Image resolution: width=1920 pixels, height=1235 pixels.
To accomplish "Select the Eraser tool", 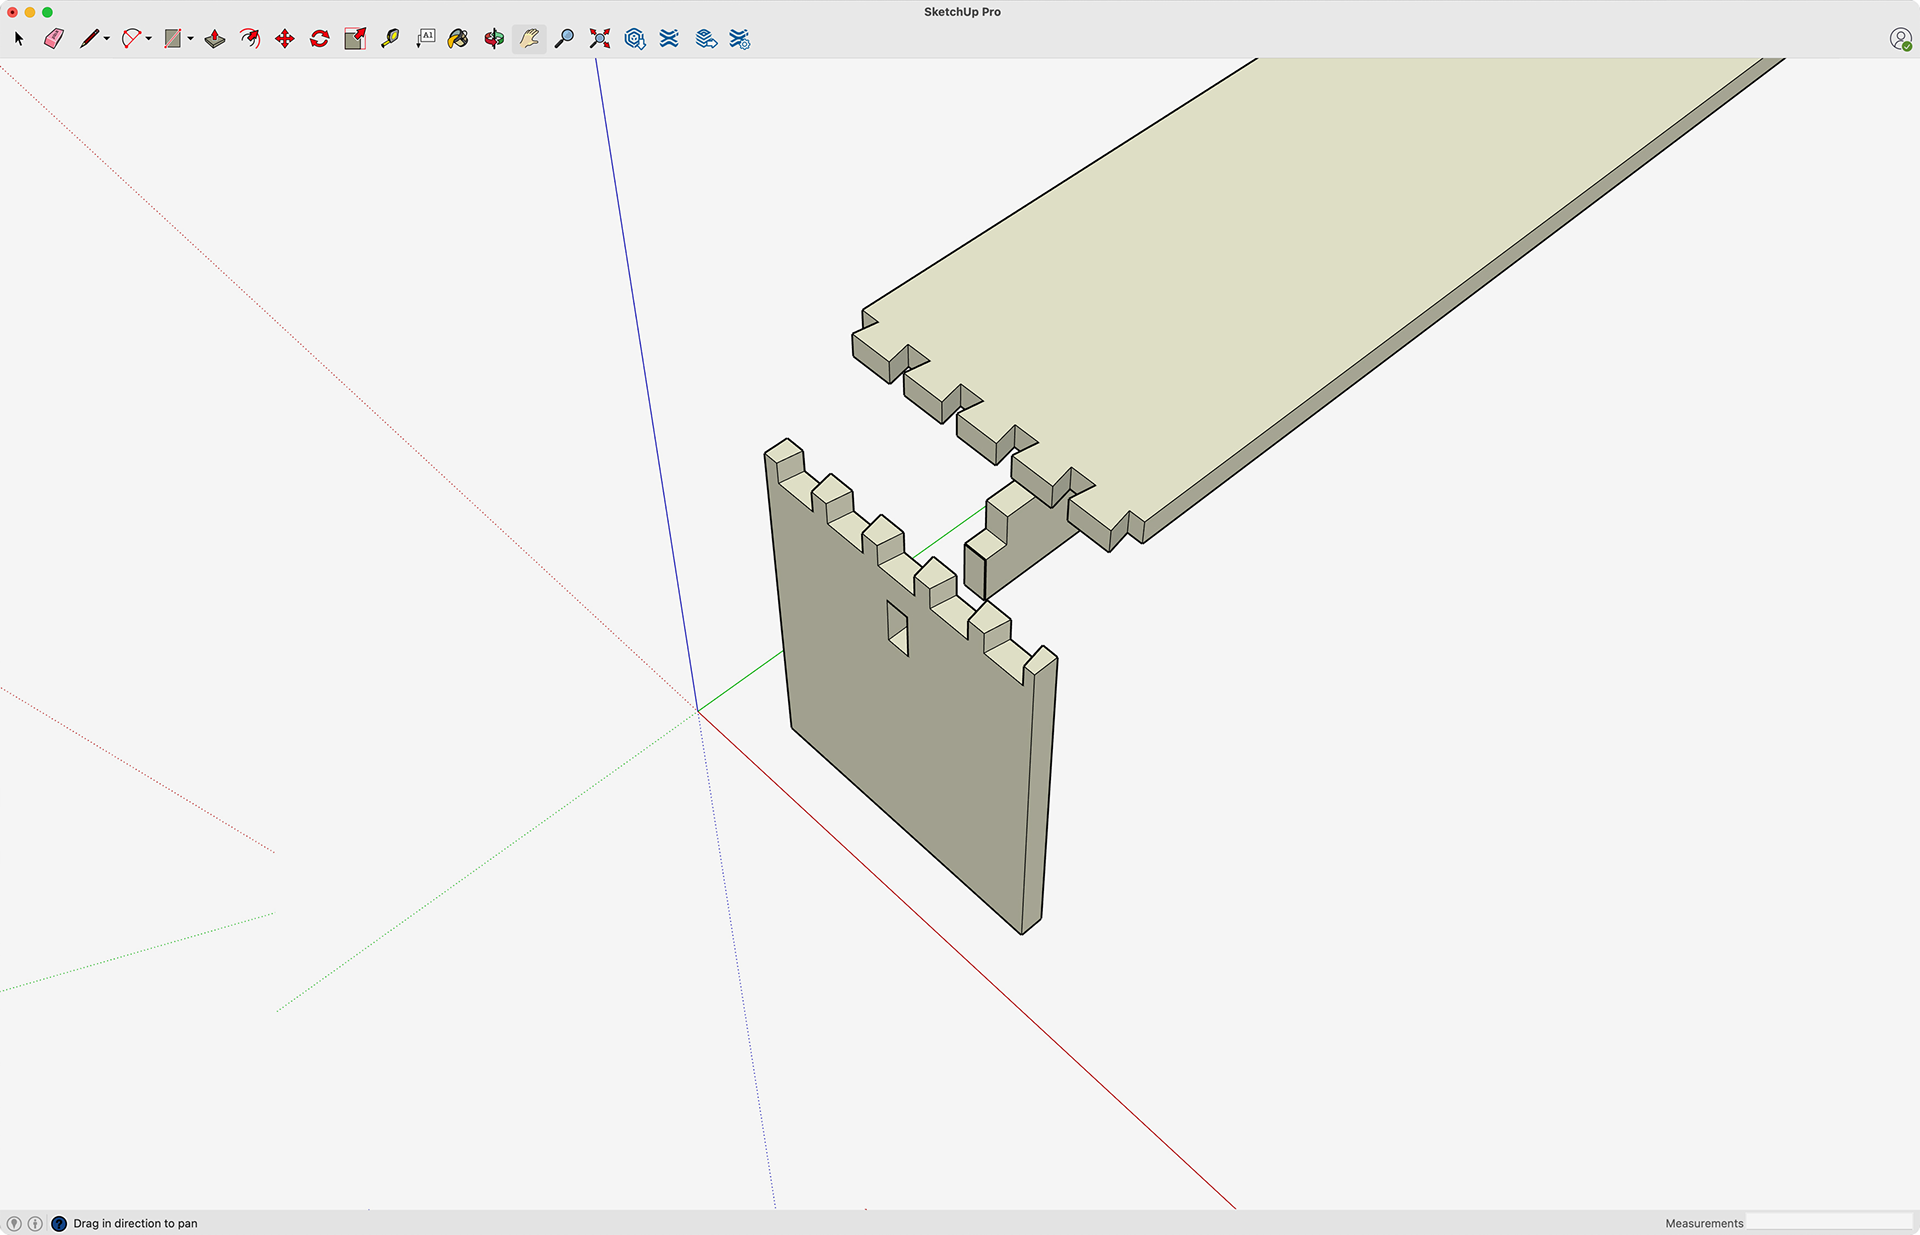I will point(54,39).
